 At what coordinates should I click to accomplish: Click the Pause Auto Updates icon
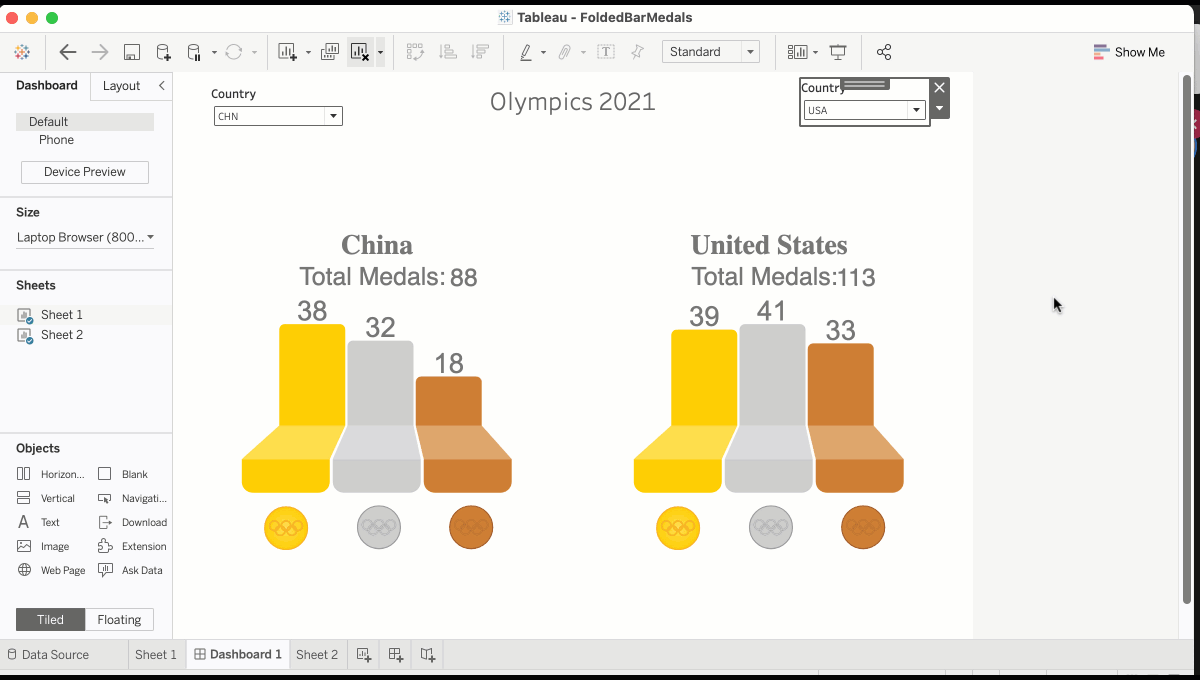192,52
